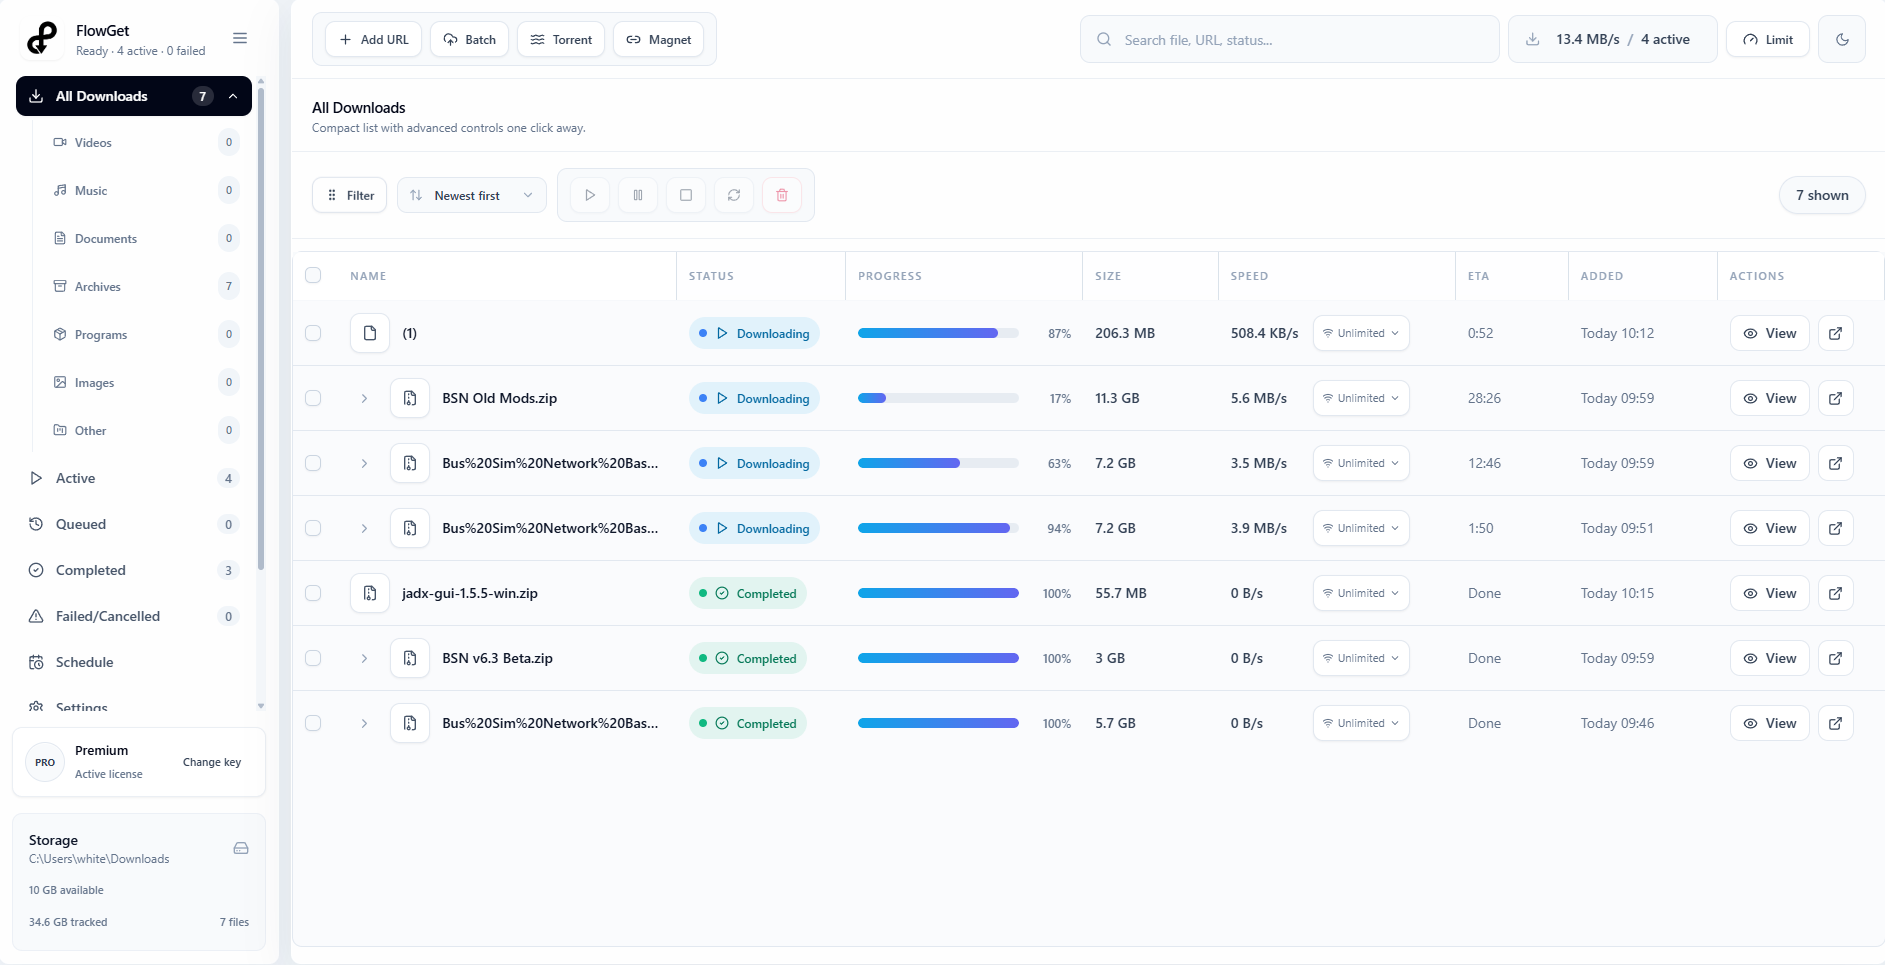Image resolution: width=1885 pixels, height=965 pixels.
Task: Open Unlimited dropdown for BSN v6.3 Beta.zip
Action: click(1361, 658)
